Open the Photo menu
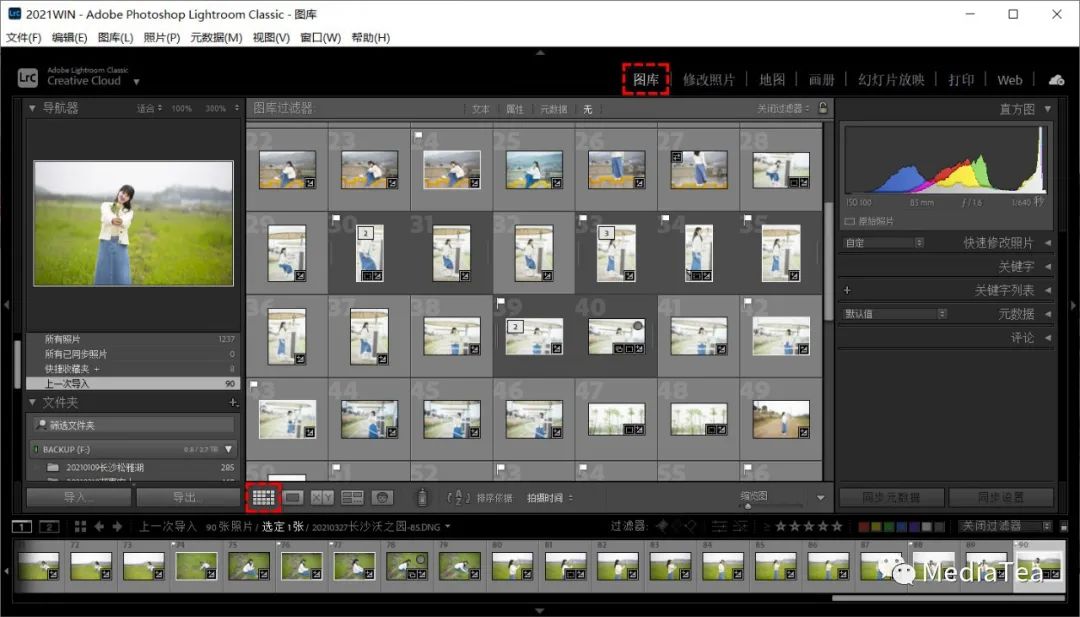 tap(162, 37)
